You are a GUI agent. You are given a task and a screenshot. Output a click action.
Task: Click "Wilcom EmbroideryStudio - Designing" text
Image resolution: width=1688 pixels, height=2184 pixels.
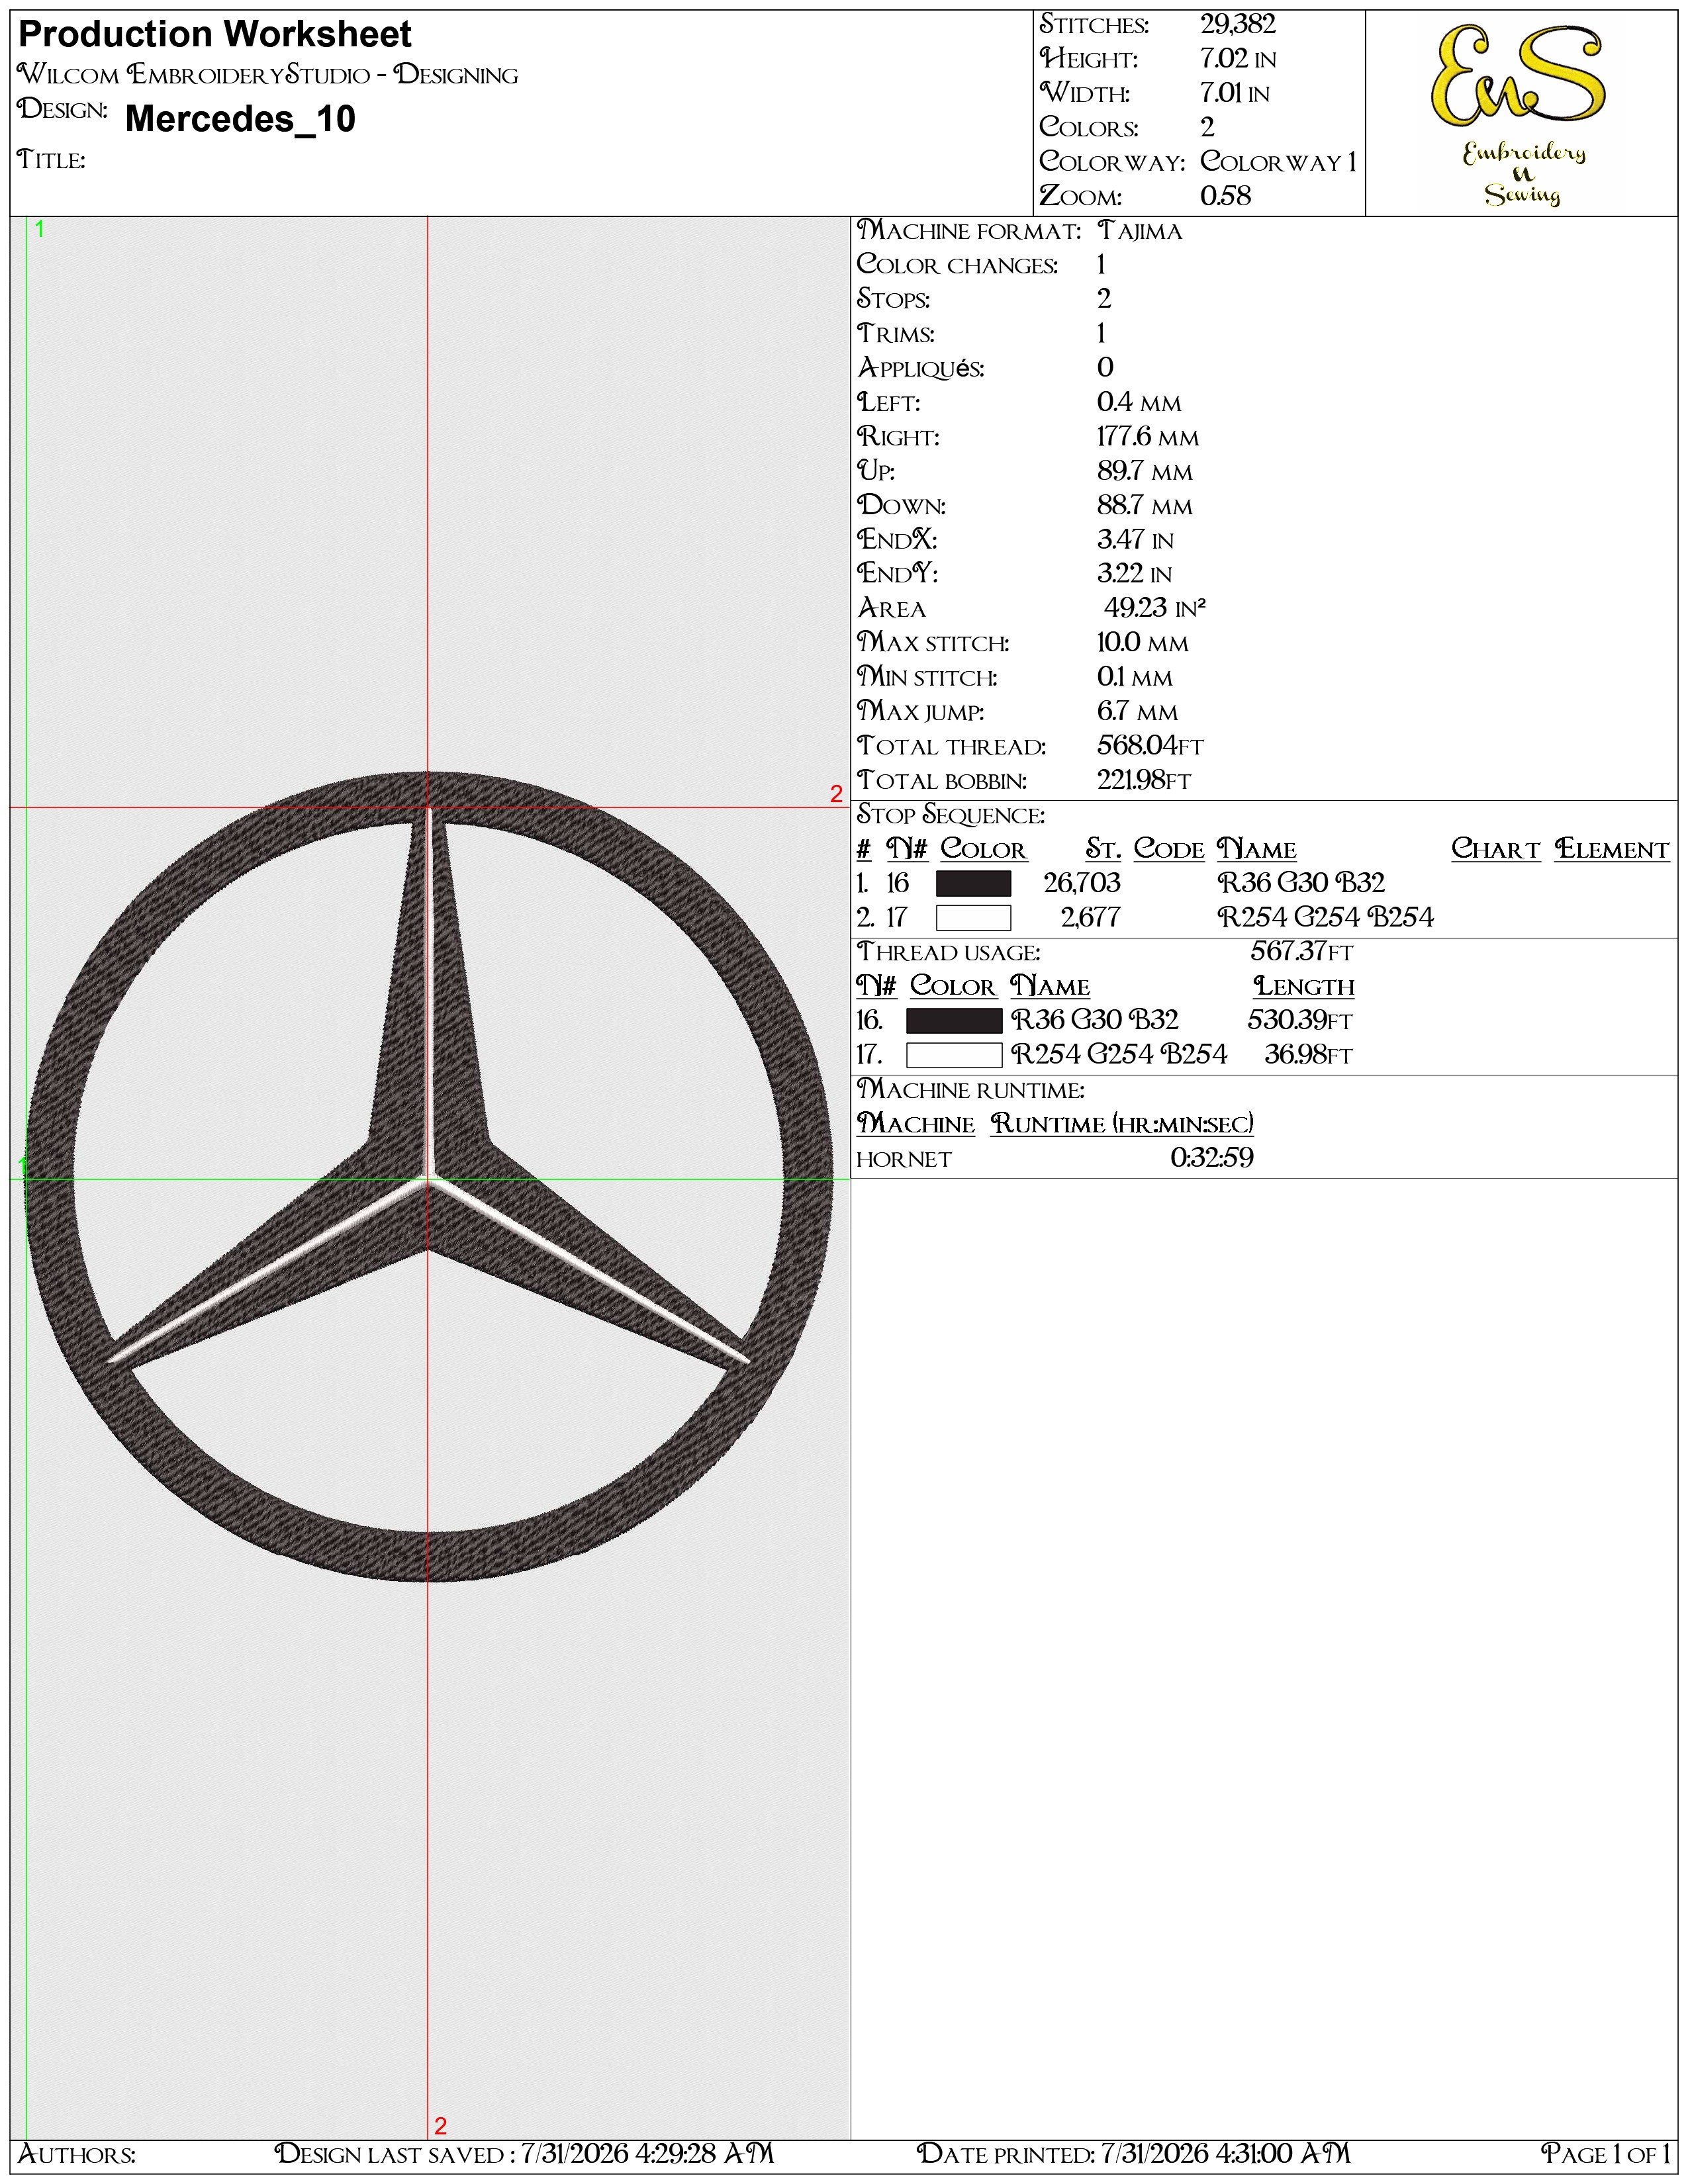(x=268, y=75)
